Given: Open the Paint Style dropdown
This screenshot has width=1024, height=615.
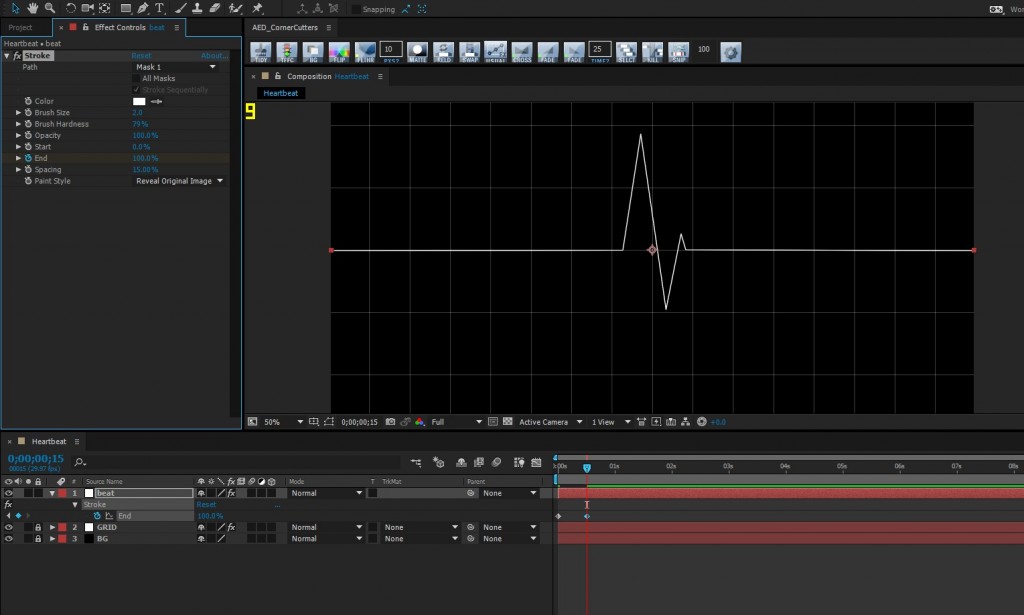Looking at the screenshot, I should click(179, 181).
